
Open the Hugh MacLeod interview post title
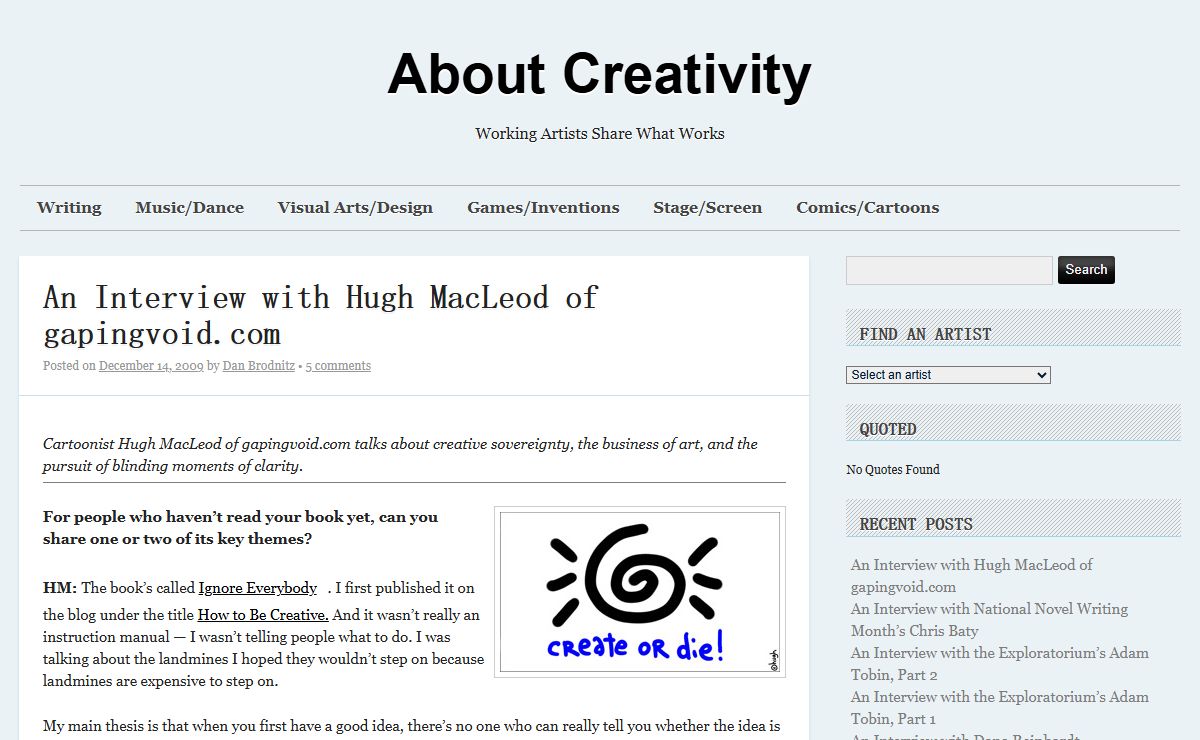pyautogui.click(x=320, y=315)
